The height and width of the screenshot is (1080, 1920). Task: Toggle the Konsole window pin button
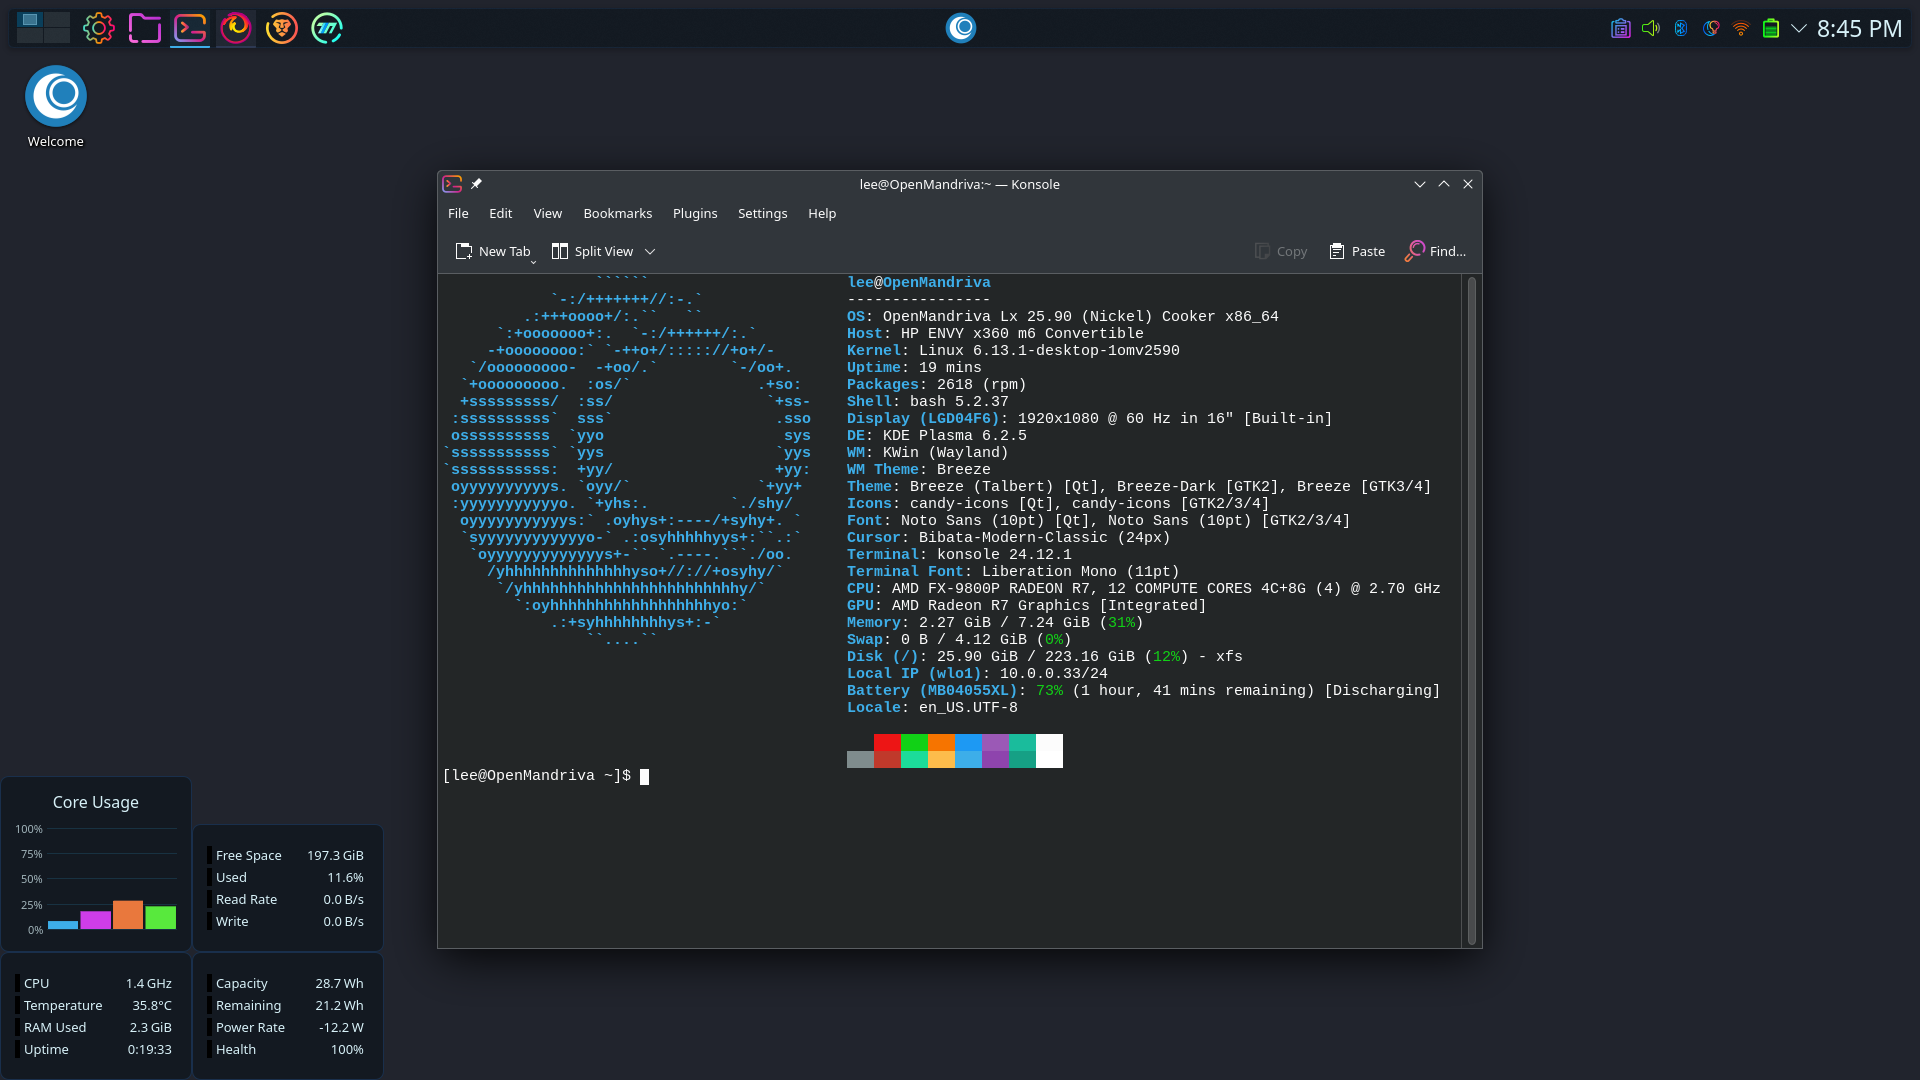click(477, 184)
